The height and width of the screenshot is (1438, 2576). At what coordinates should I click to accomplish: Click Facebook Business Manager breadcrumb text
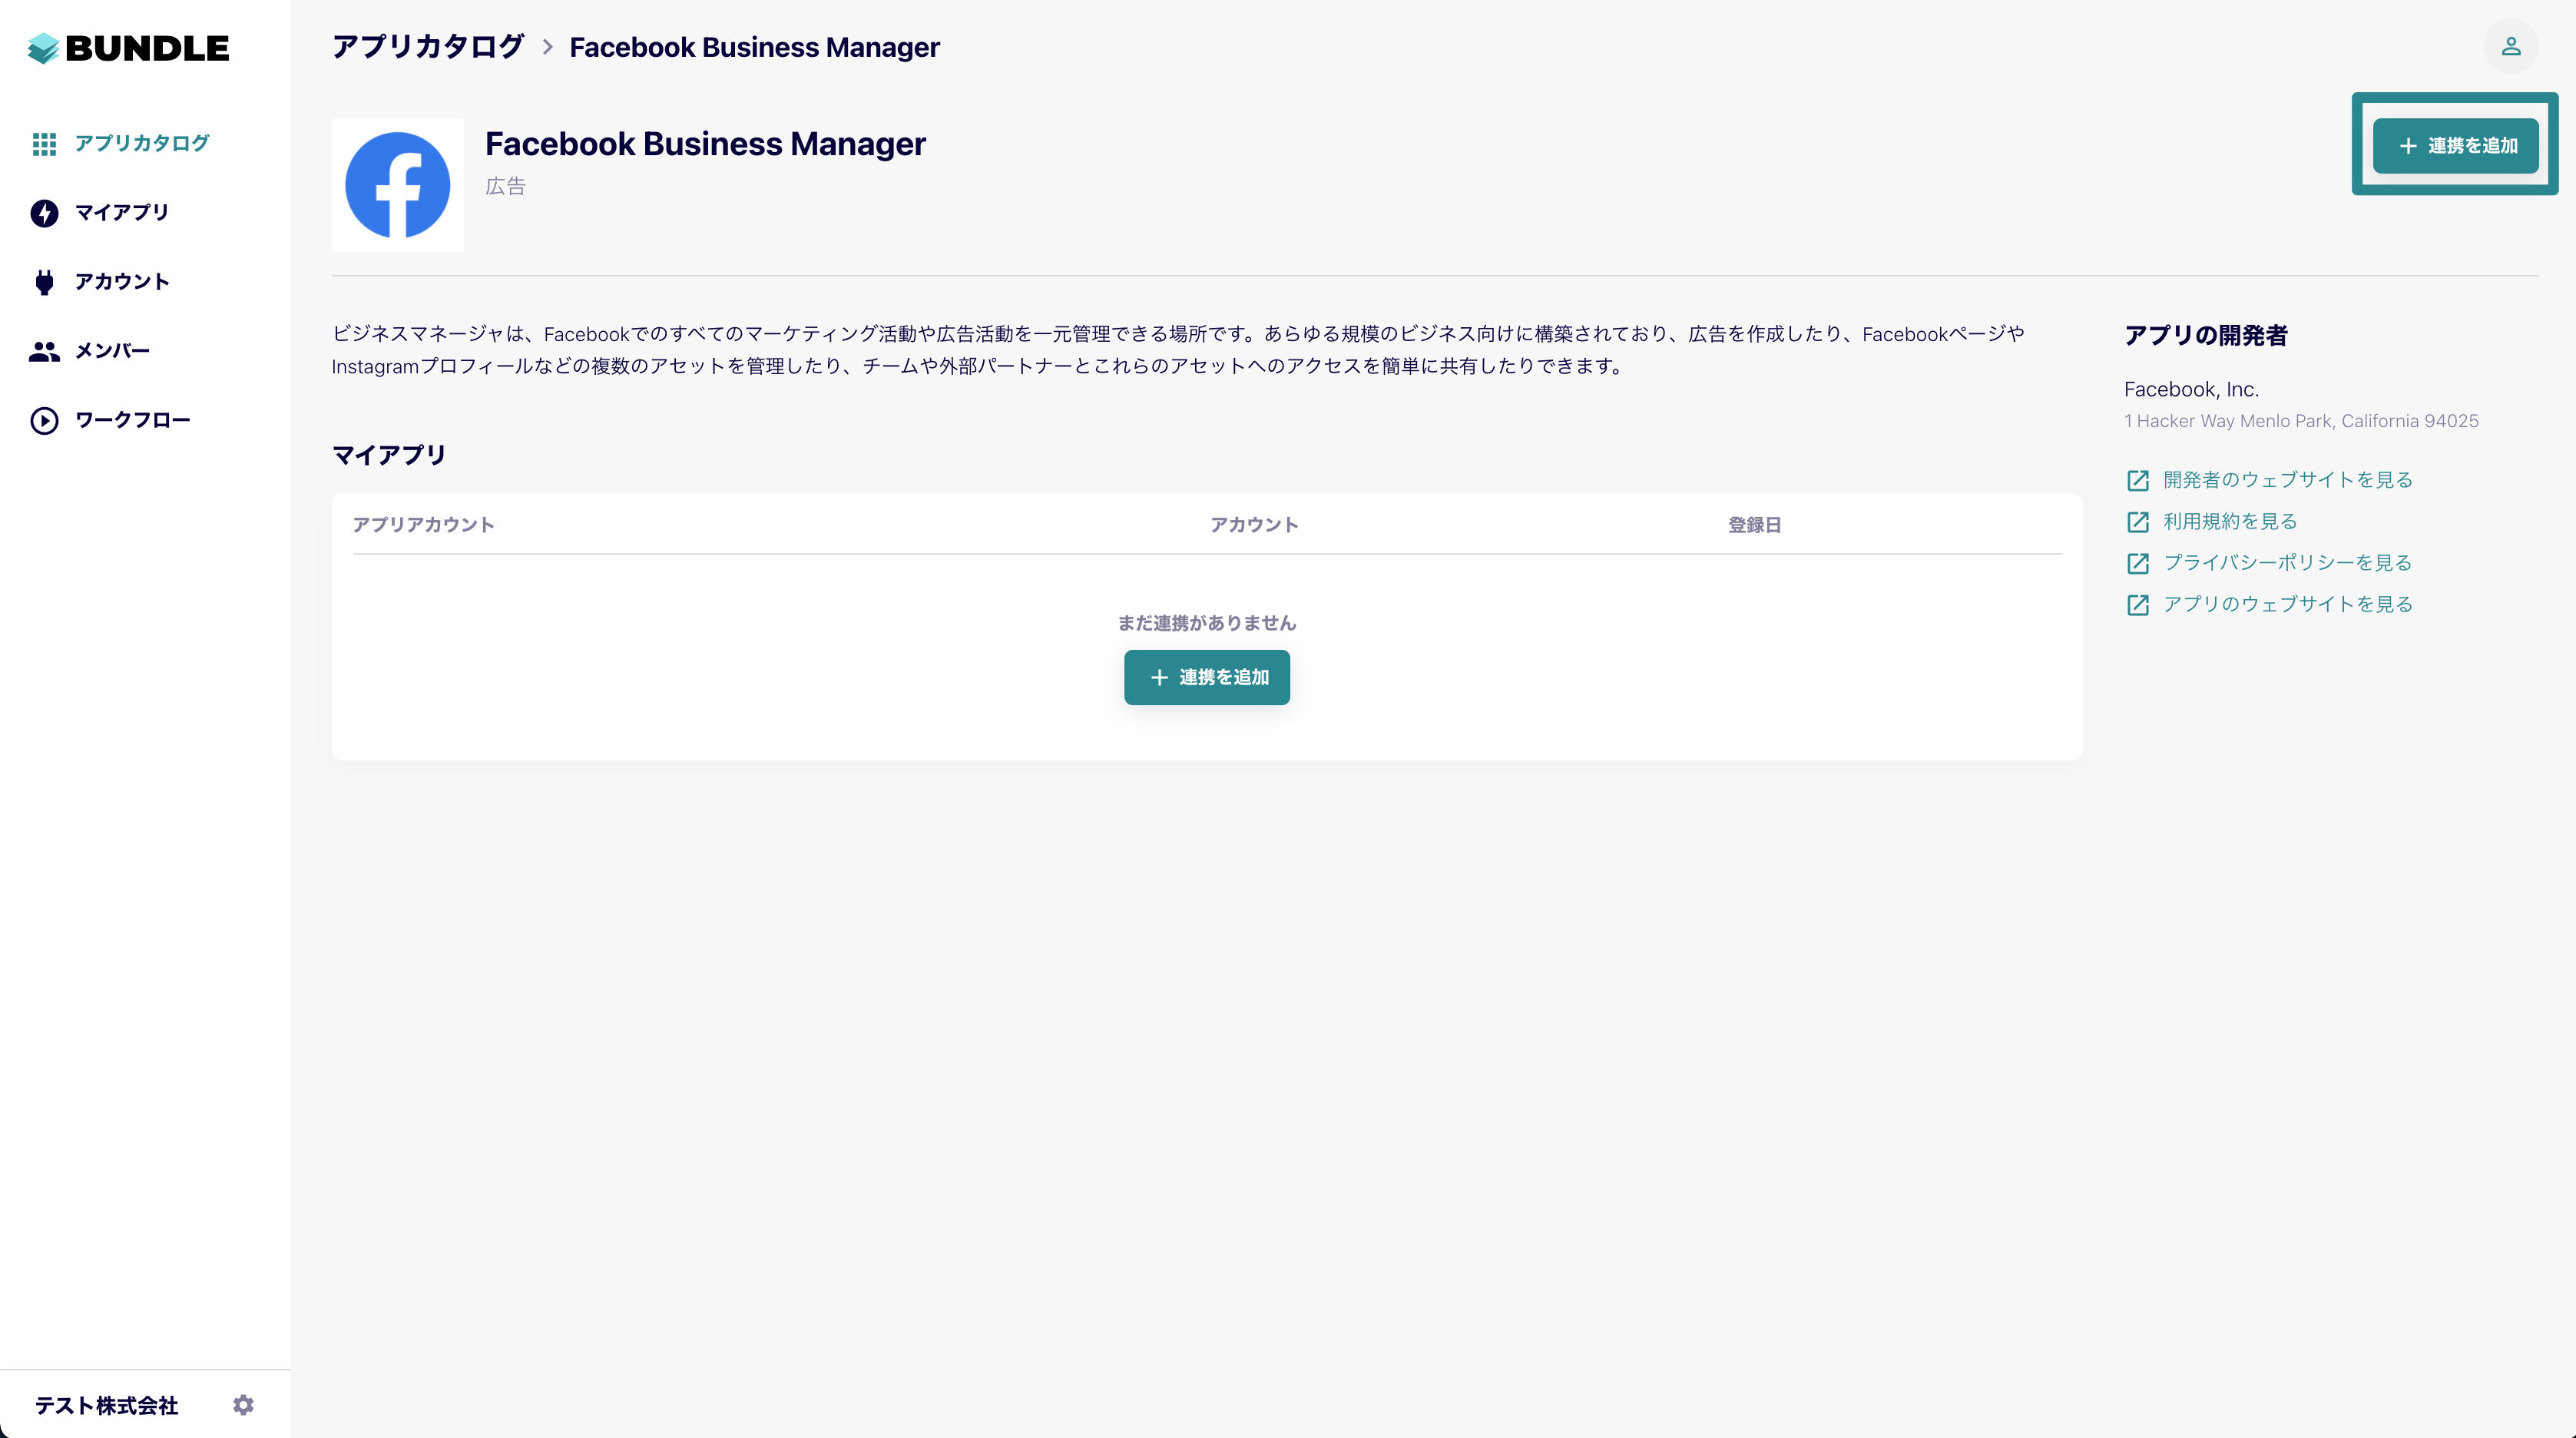(x=755, y=47)
